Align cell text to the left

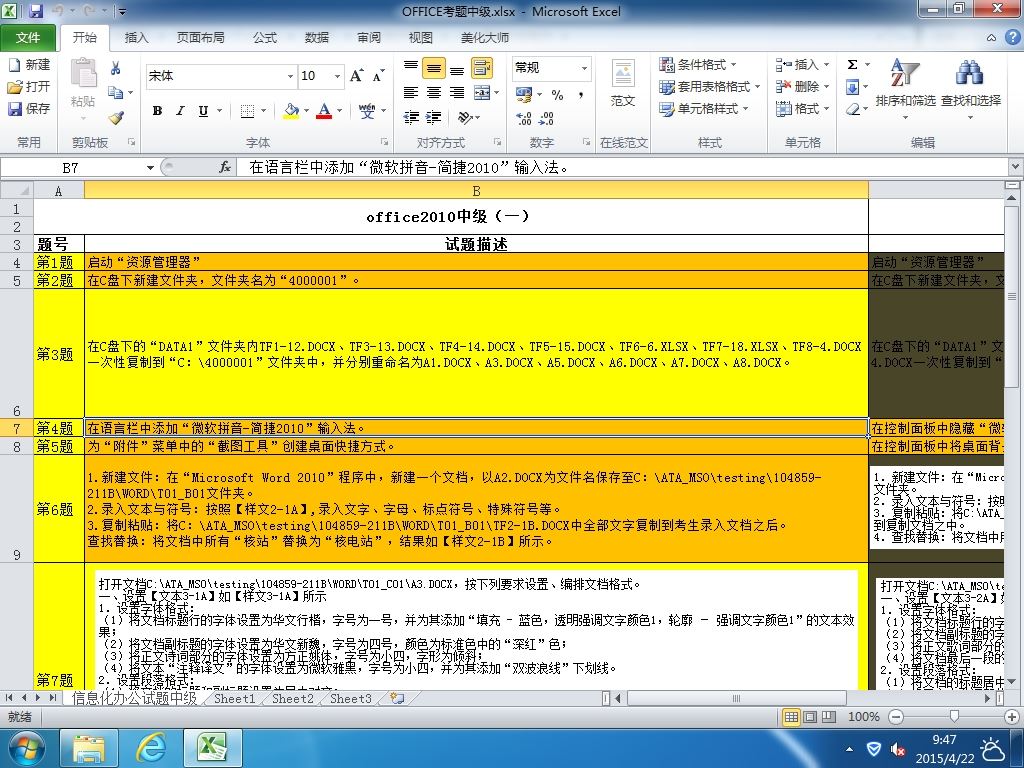tap(411, 93)
